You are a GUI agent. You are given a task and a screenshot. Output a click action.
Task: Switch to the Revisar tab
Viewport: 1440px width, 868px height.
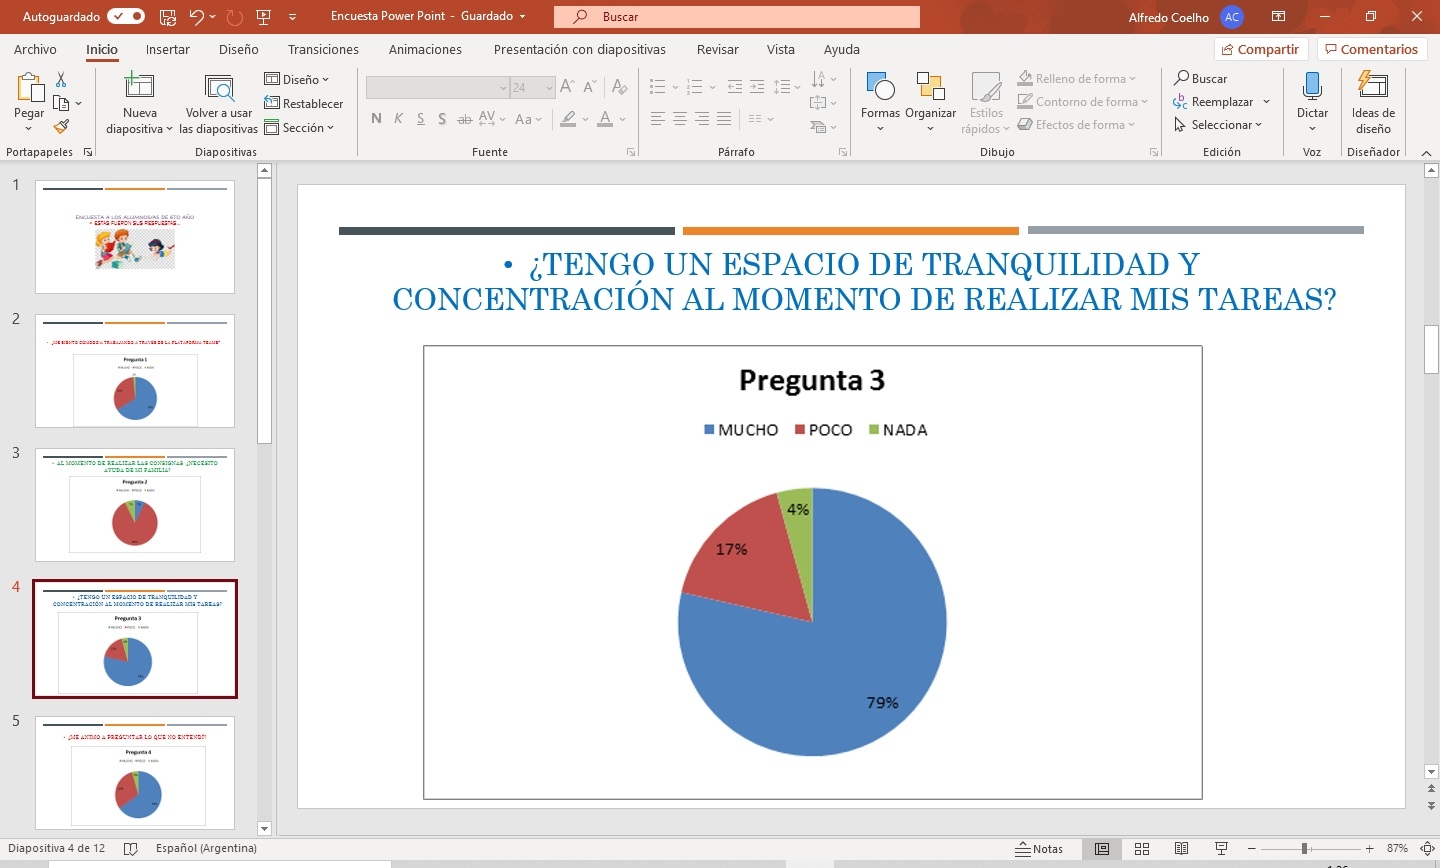tap(718, 49)
